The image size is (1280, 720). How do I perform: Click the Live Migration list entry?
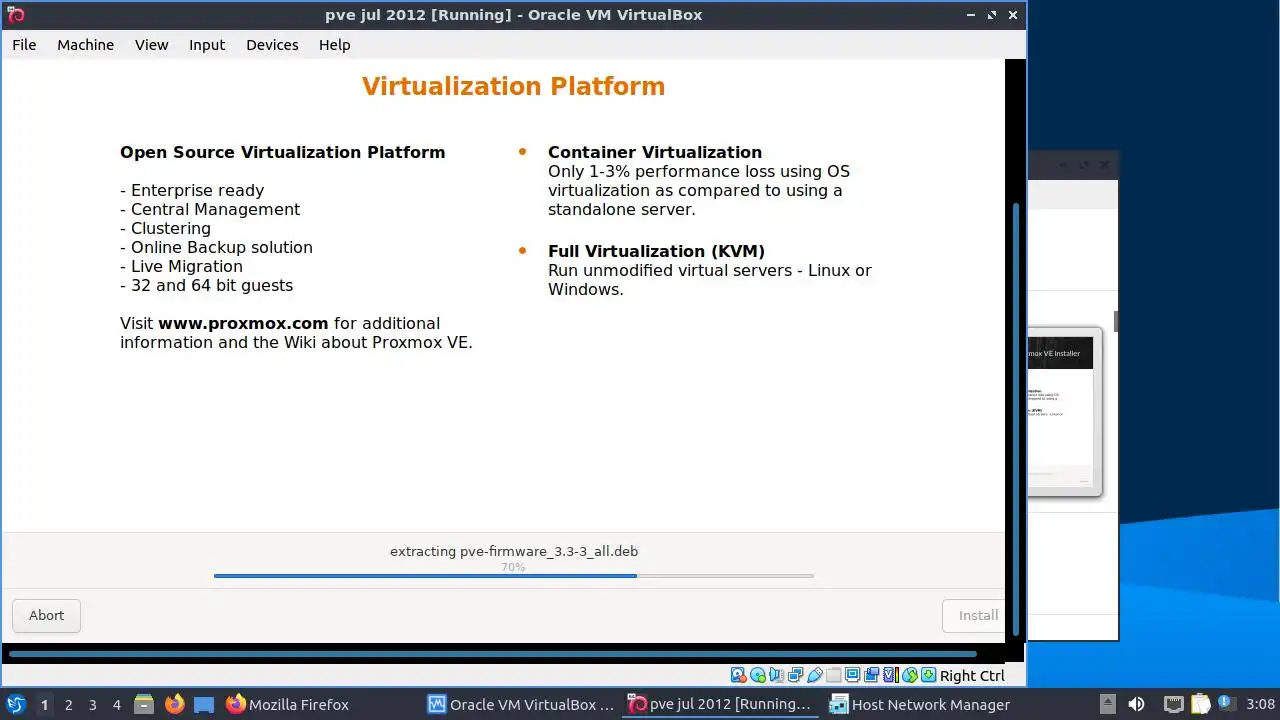(x=181, y=266)
